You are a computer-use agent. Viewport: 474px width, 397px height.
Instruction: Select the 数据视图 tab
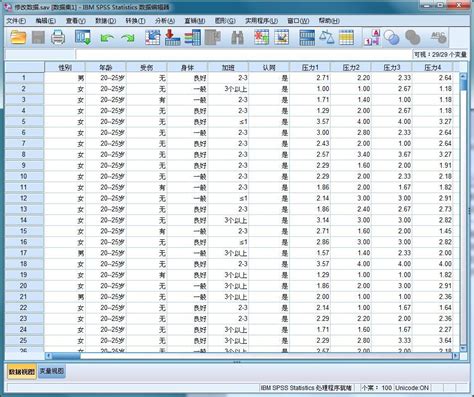coord(22,371)
